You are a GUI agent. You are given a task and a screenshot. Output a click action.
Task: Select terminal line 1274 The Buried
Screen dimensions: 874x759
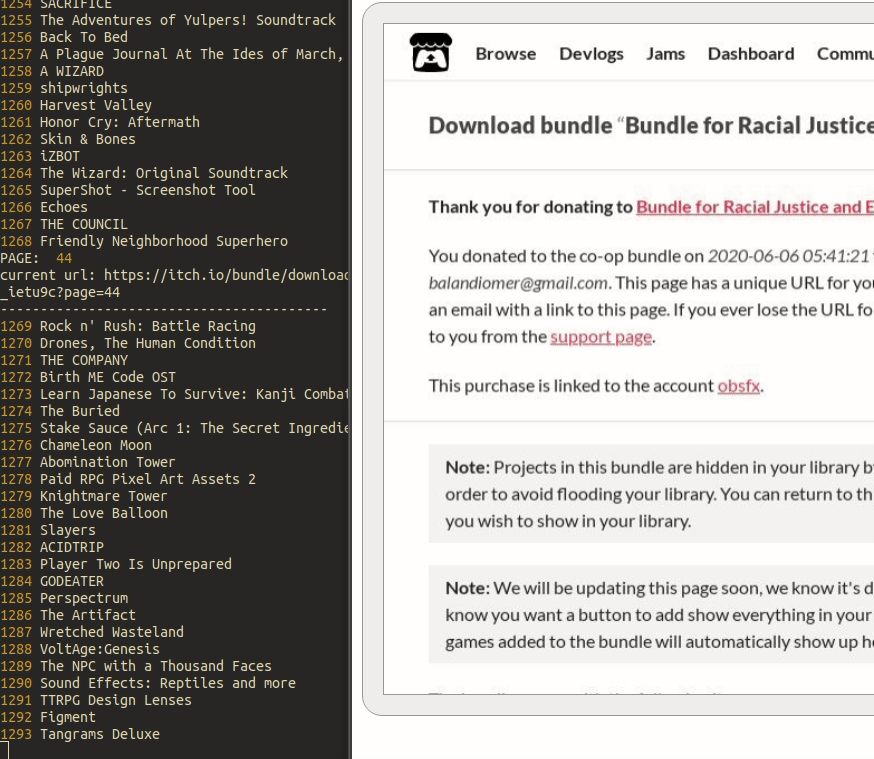[60, 411]
